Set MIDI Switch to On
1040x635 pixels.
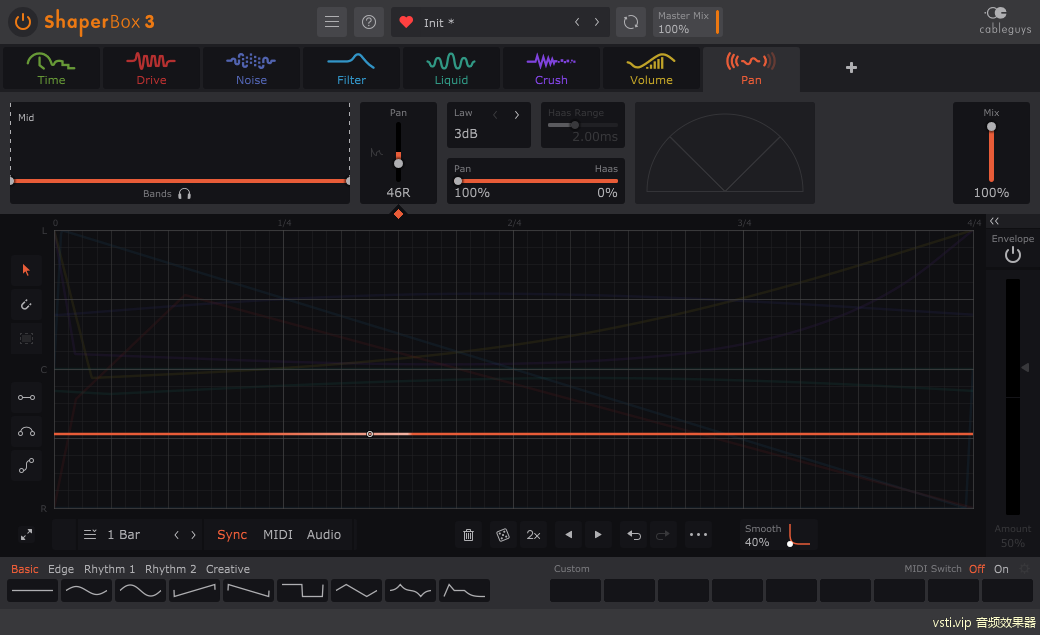[1002, 569]
